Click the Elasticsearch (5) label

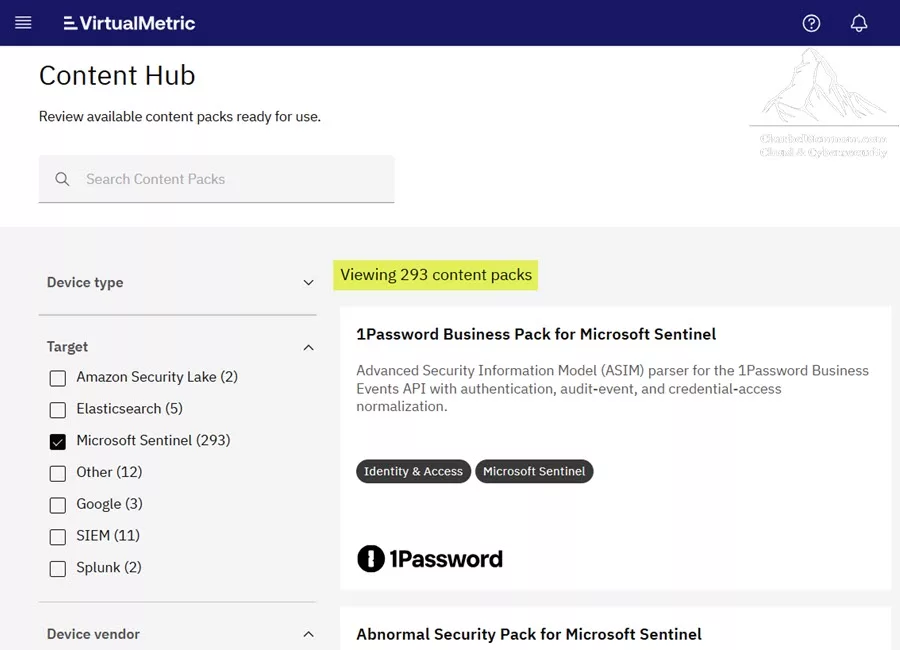coord(129,409)
